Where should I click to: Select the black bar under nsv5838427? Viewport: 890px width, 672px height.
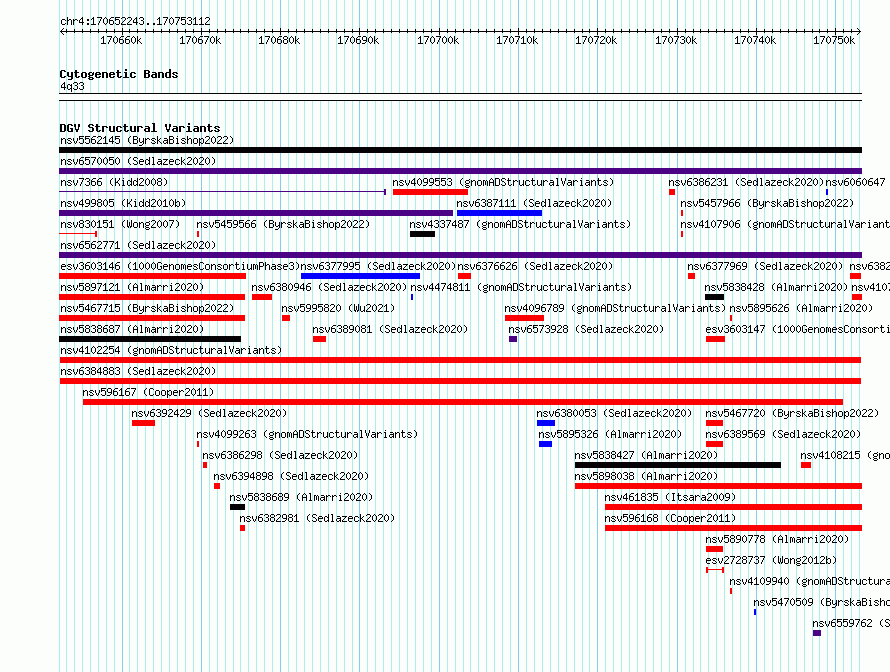(678, 465)
